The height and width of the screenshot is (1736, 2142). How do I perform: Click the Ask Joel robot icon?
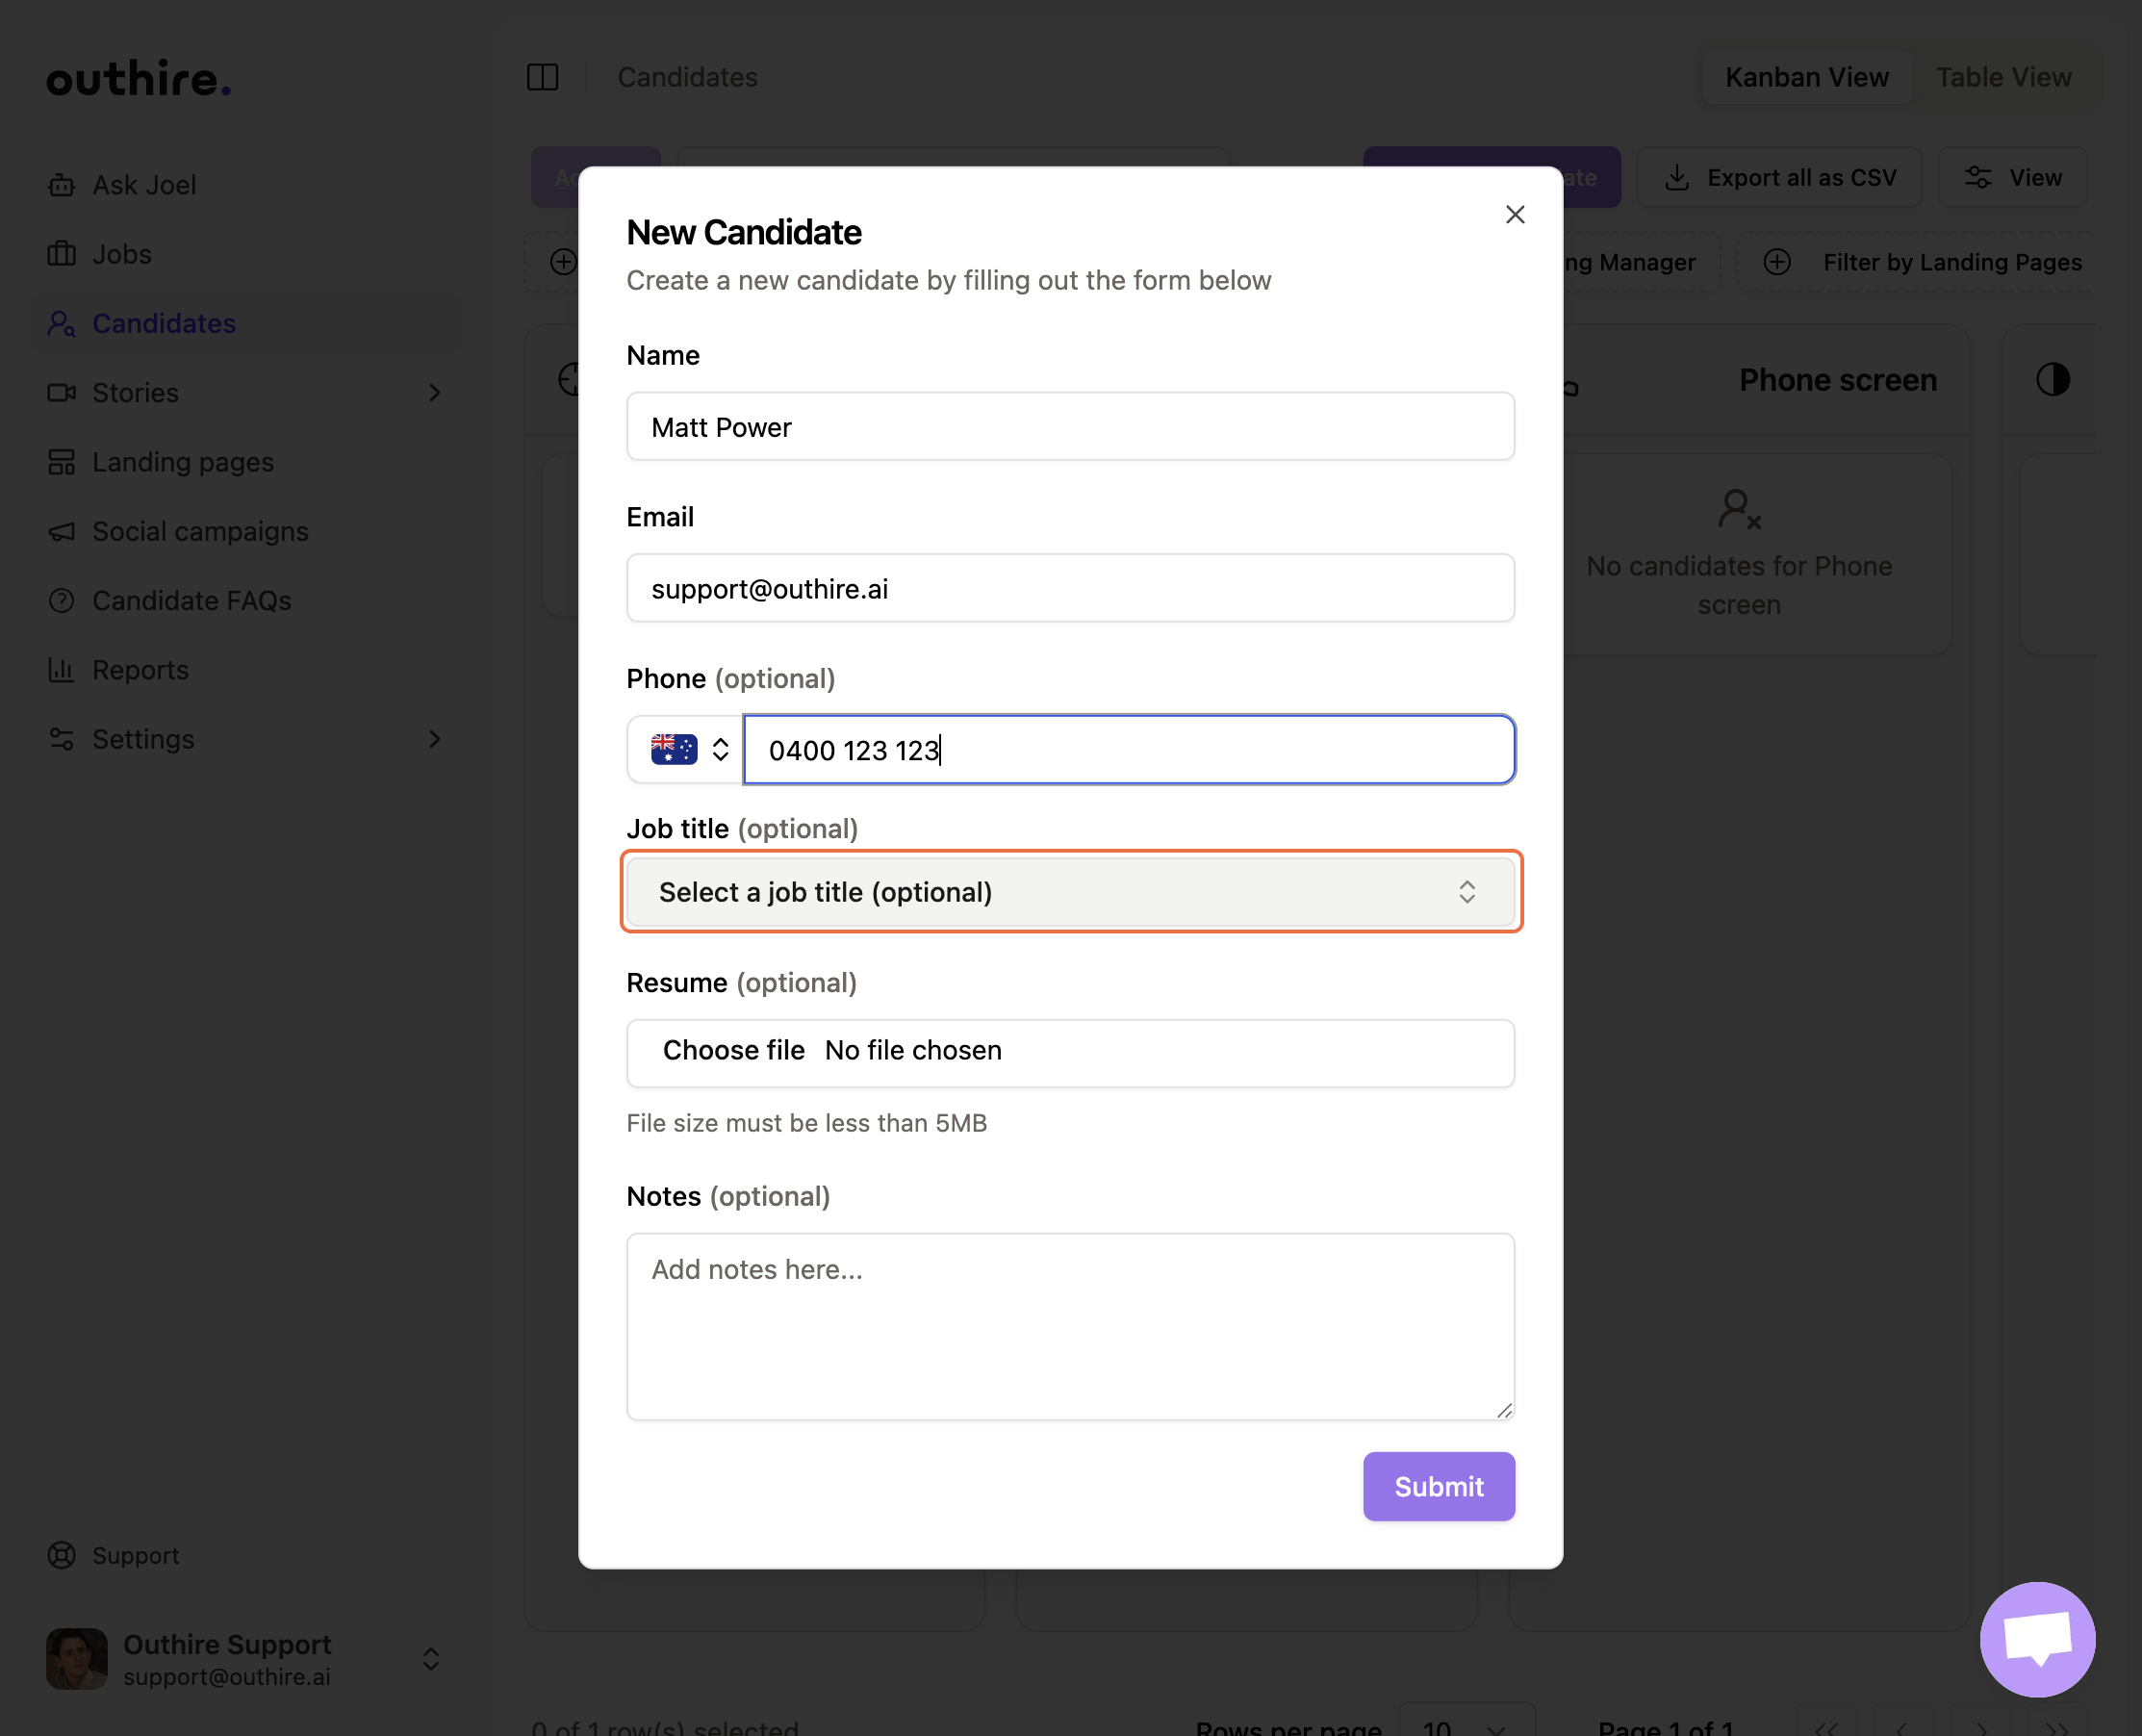pyautogui.click(x=61, y=185)
